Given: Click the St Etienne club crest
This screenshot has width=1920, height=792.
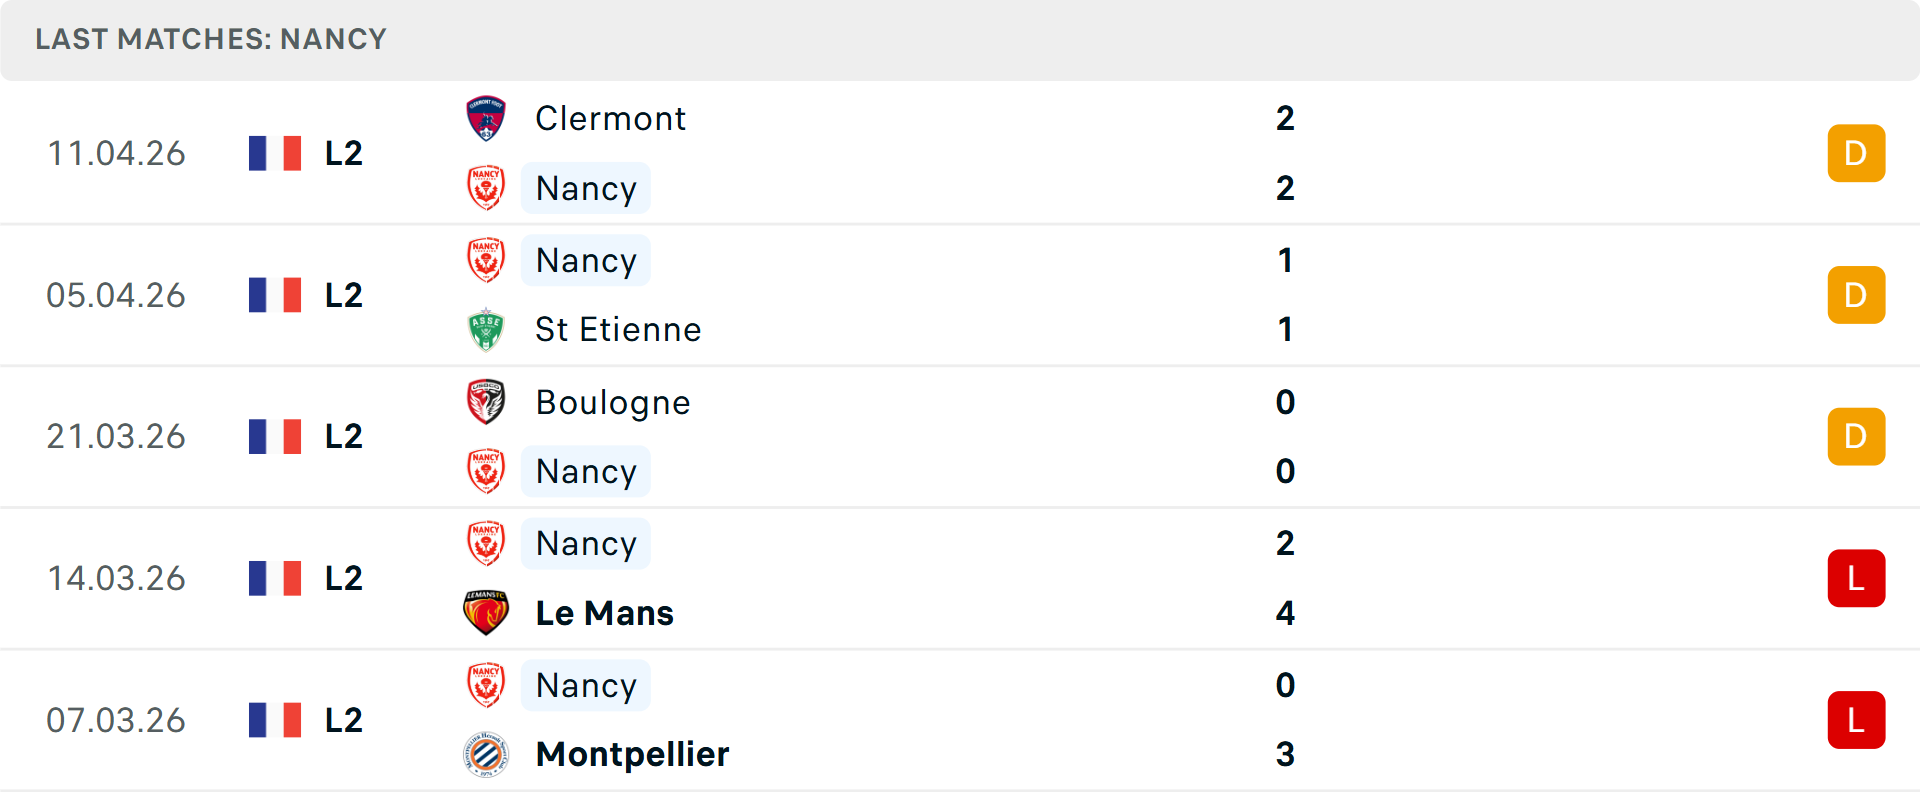Looking at the screenshot, I should pyautogui.click(x=486, y=330).
